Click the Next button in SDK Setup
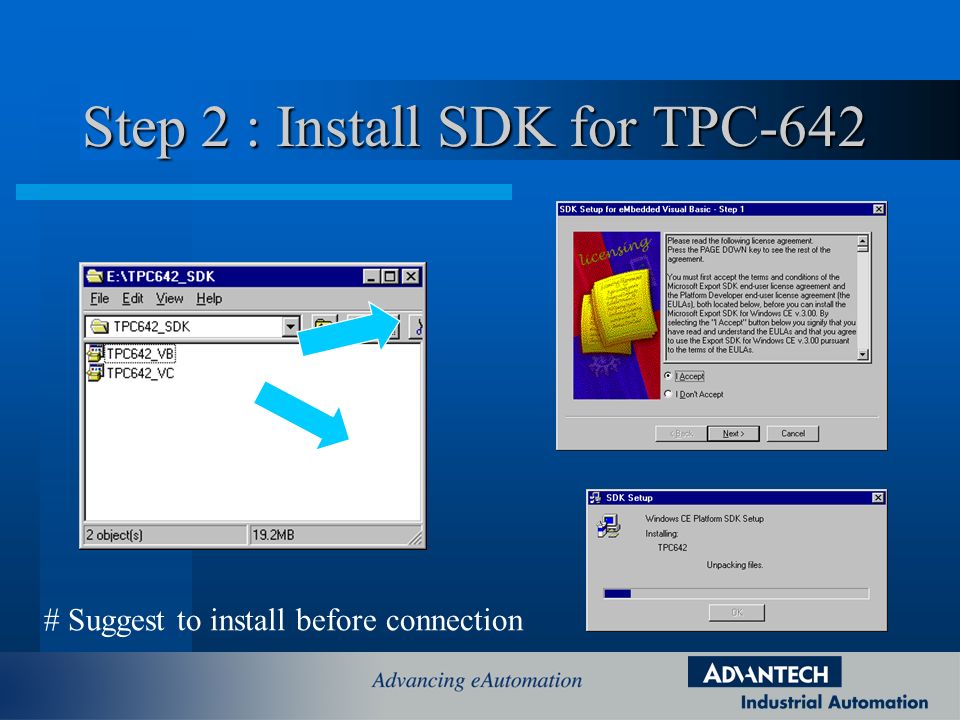This screenshot has width=960, height=720. coord(733,433)
